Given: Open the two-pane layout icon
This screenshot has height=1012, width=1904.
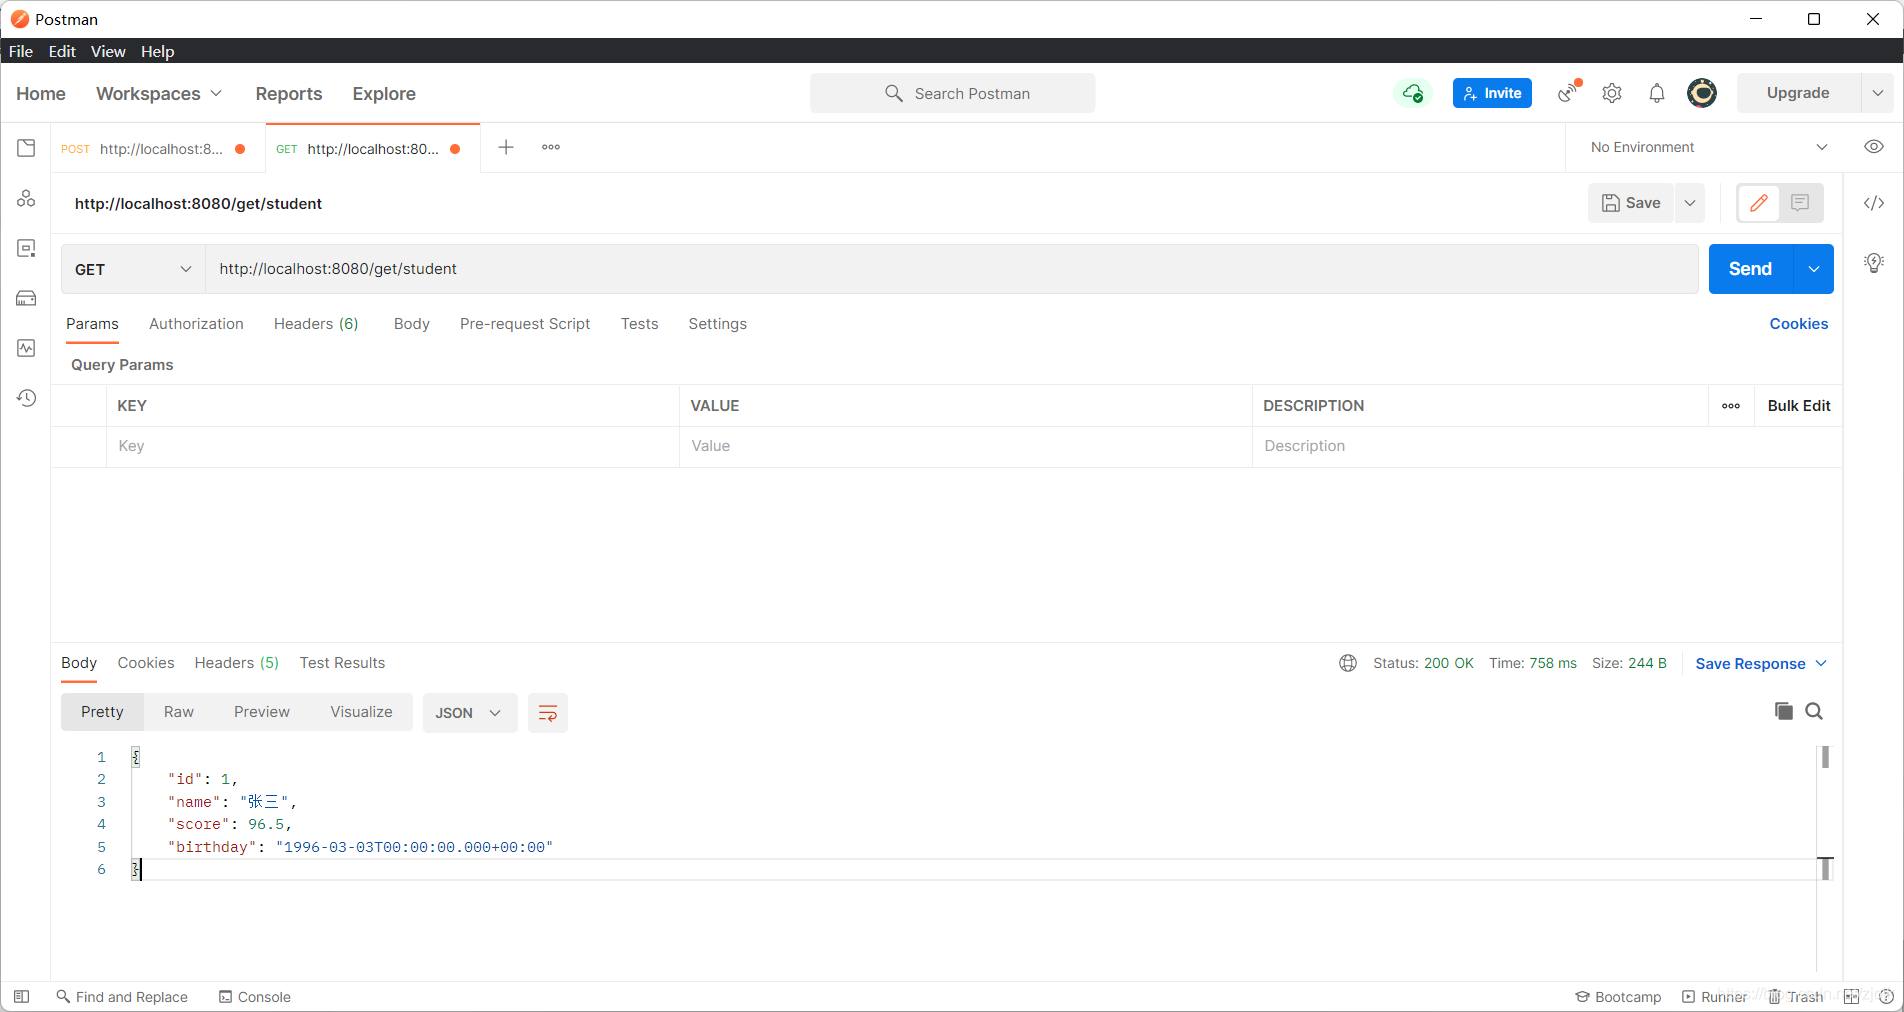Looking at the screenshot, I should [1851, 997].
